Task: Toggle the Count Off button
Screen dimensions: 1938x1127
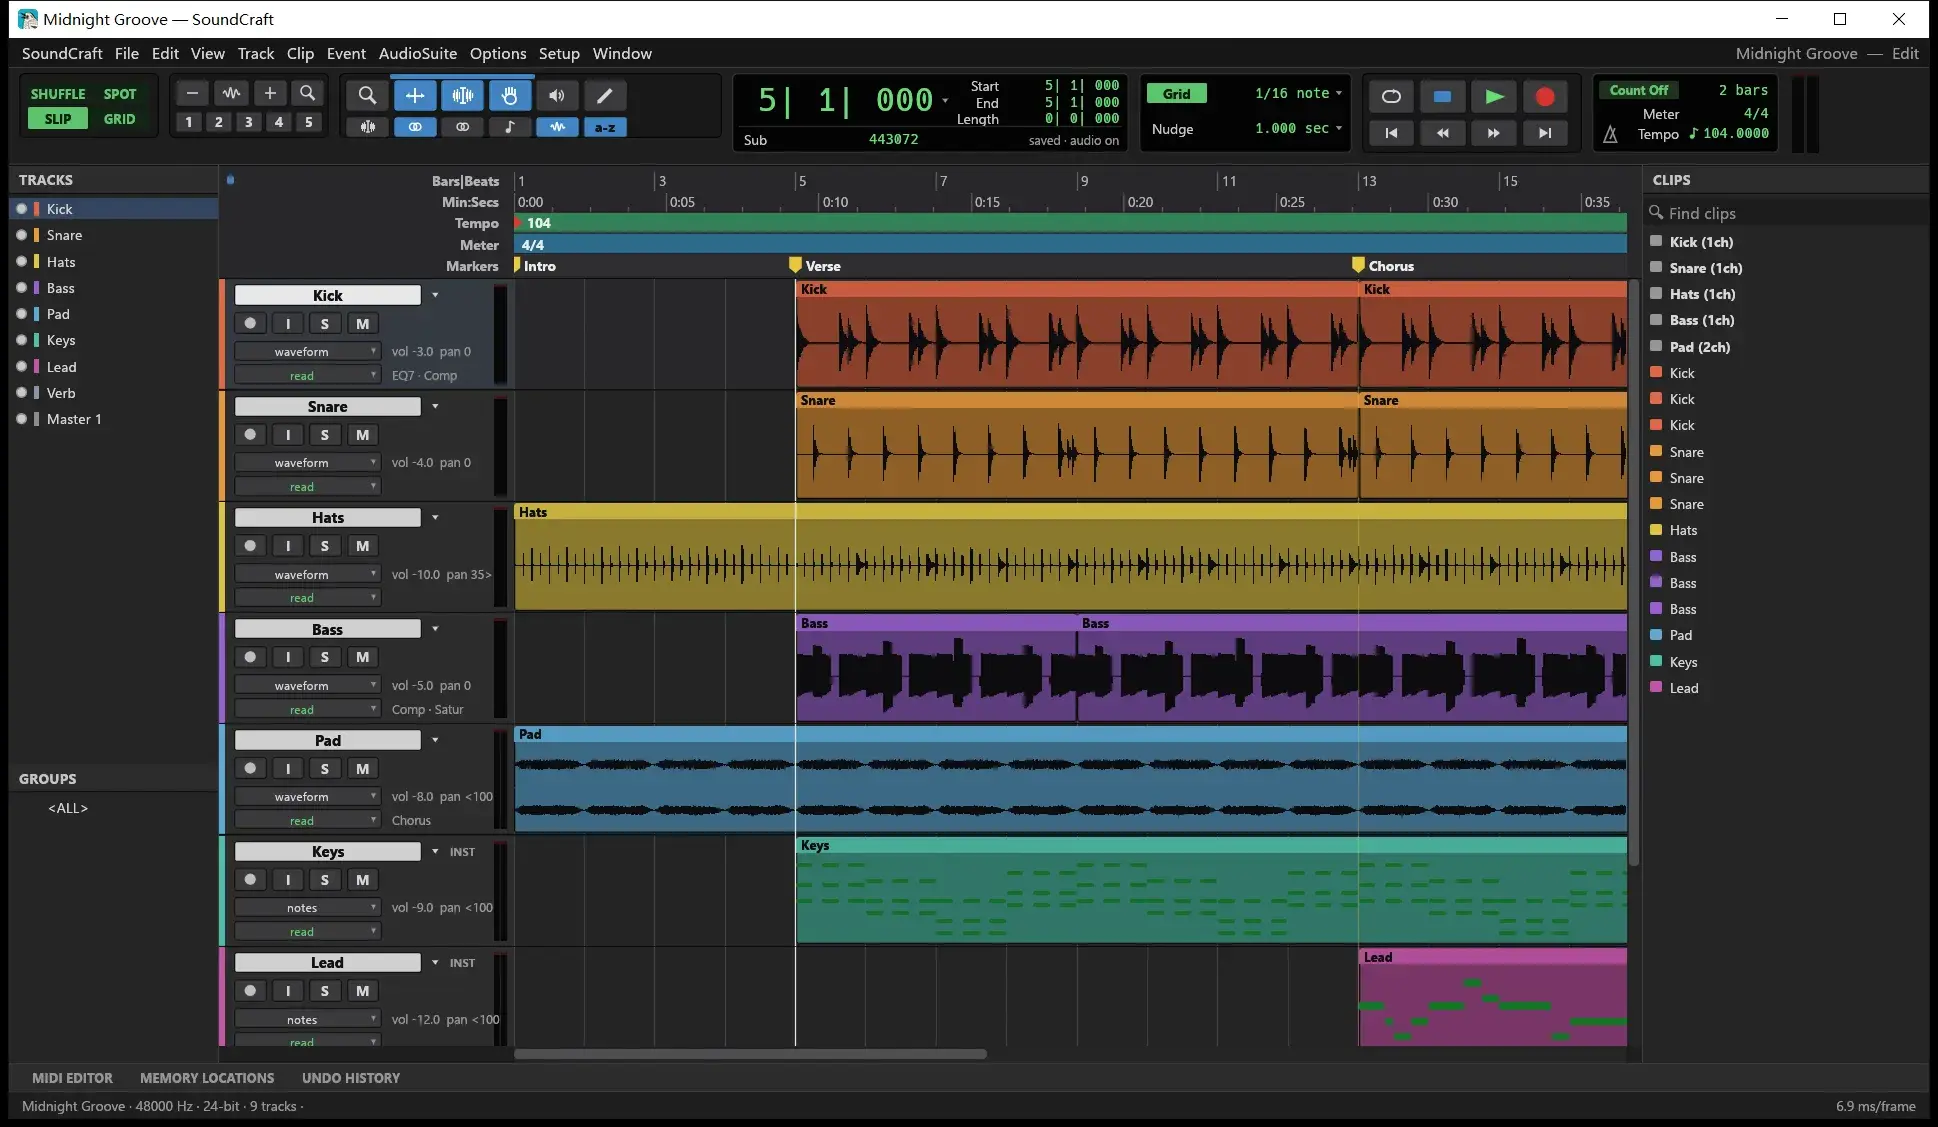Action: 1639,90
